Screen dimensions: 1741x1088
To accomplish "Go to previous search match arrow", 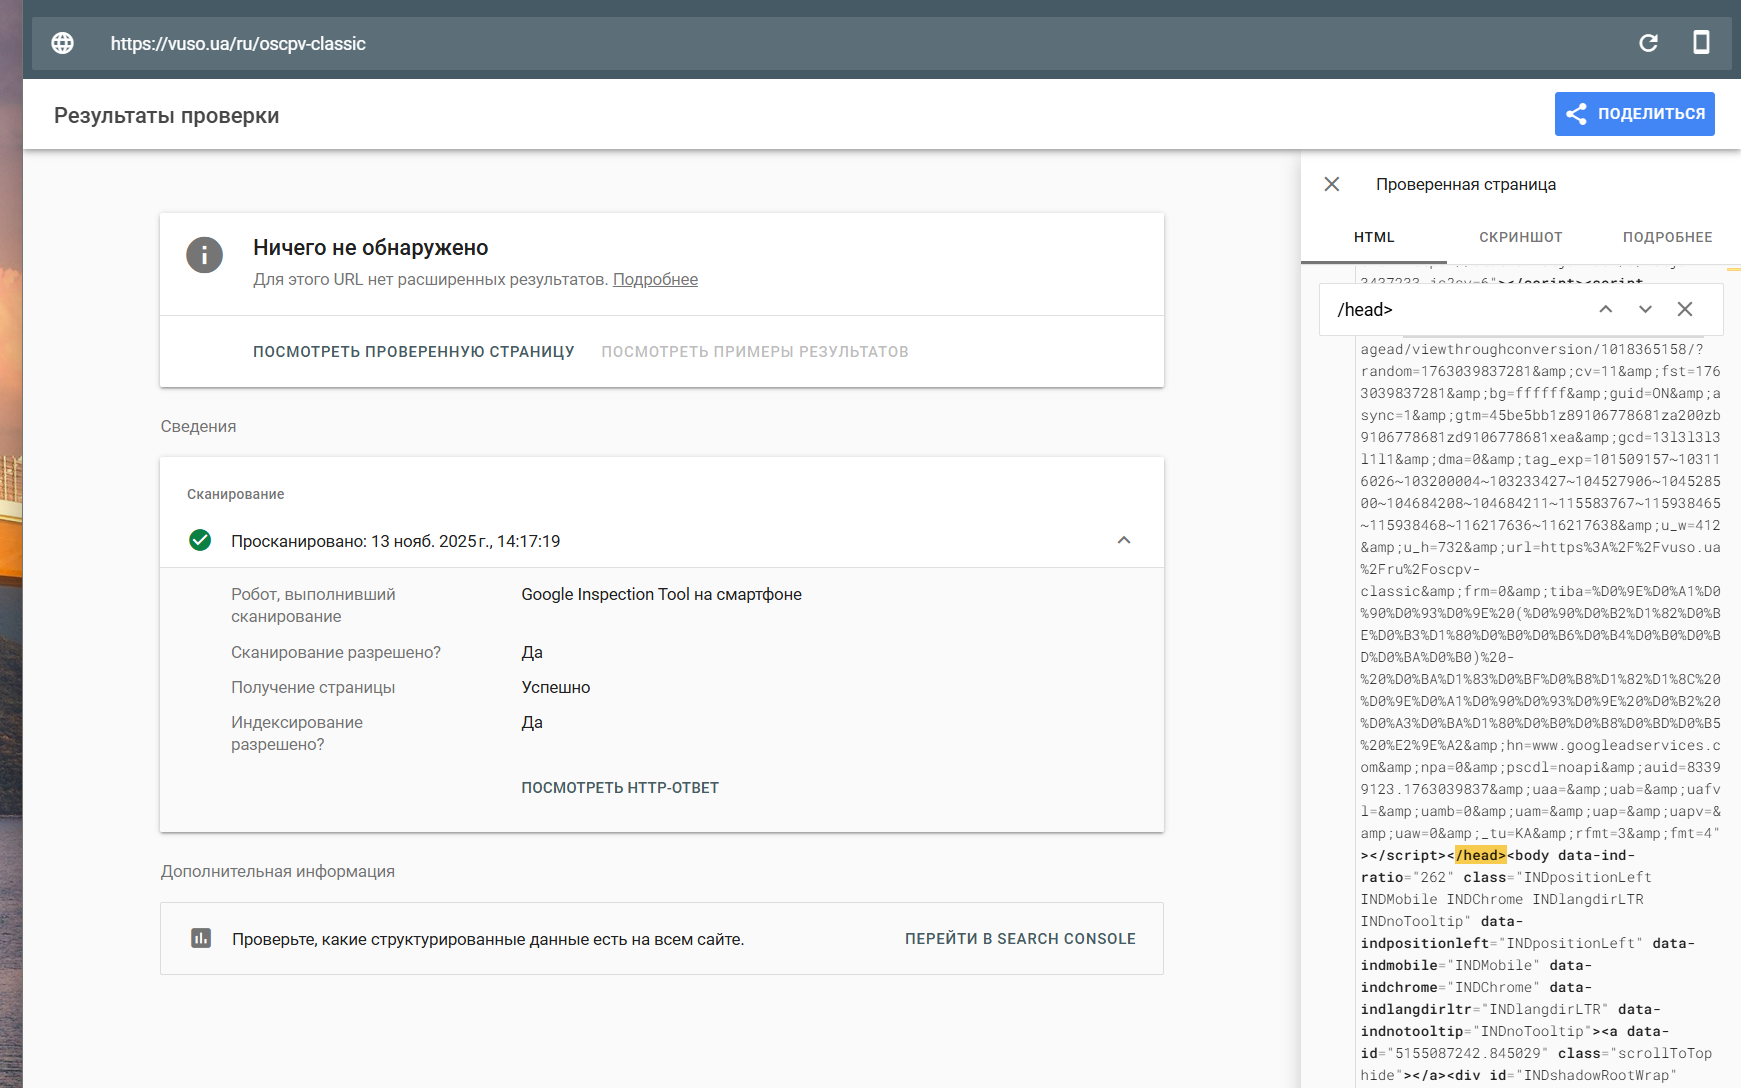I will [x=1605, y=310].
